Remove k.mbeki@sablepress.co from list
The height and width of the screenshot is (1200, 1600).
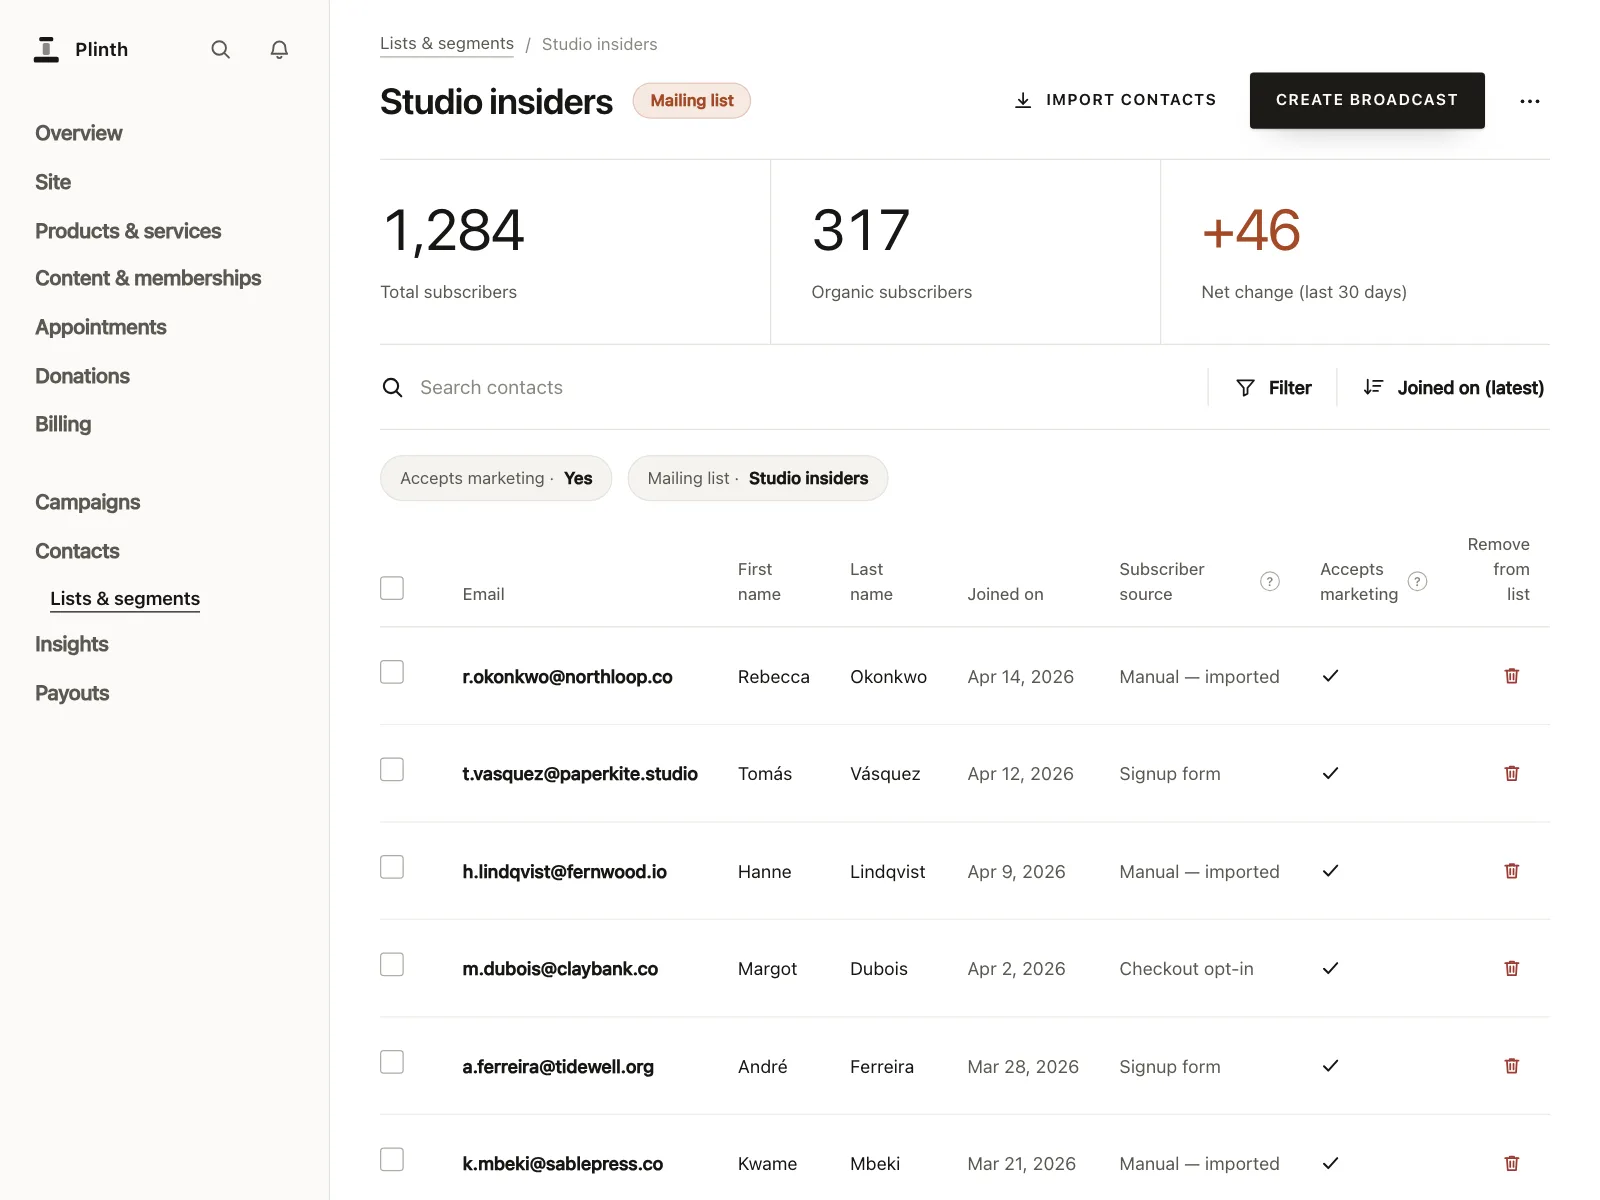tap(1511, 1163)
